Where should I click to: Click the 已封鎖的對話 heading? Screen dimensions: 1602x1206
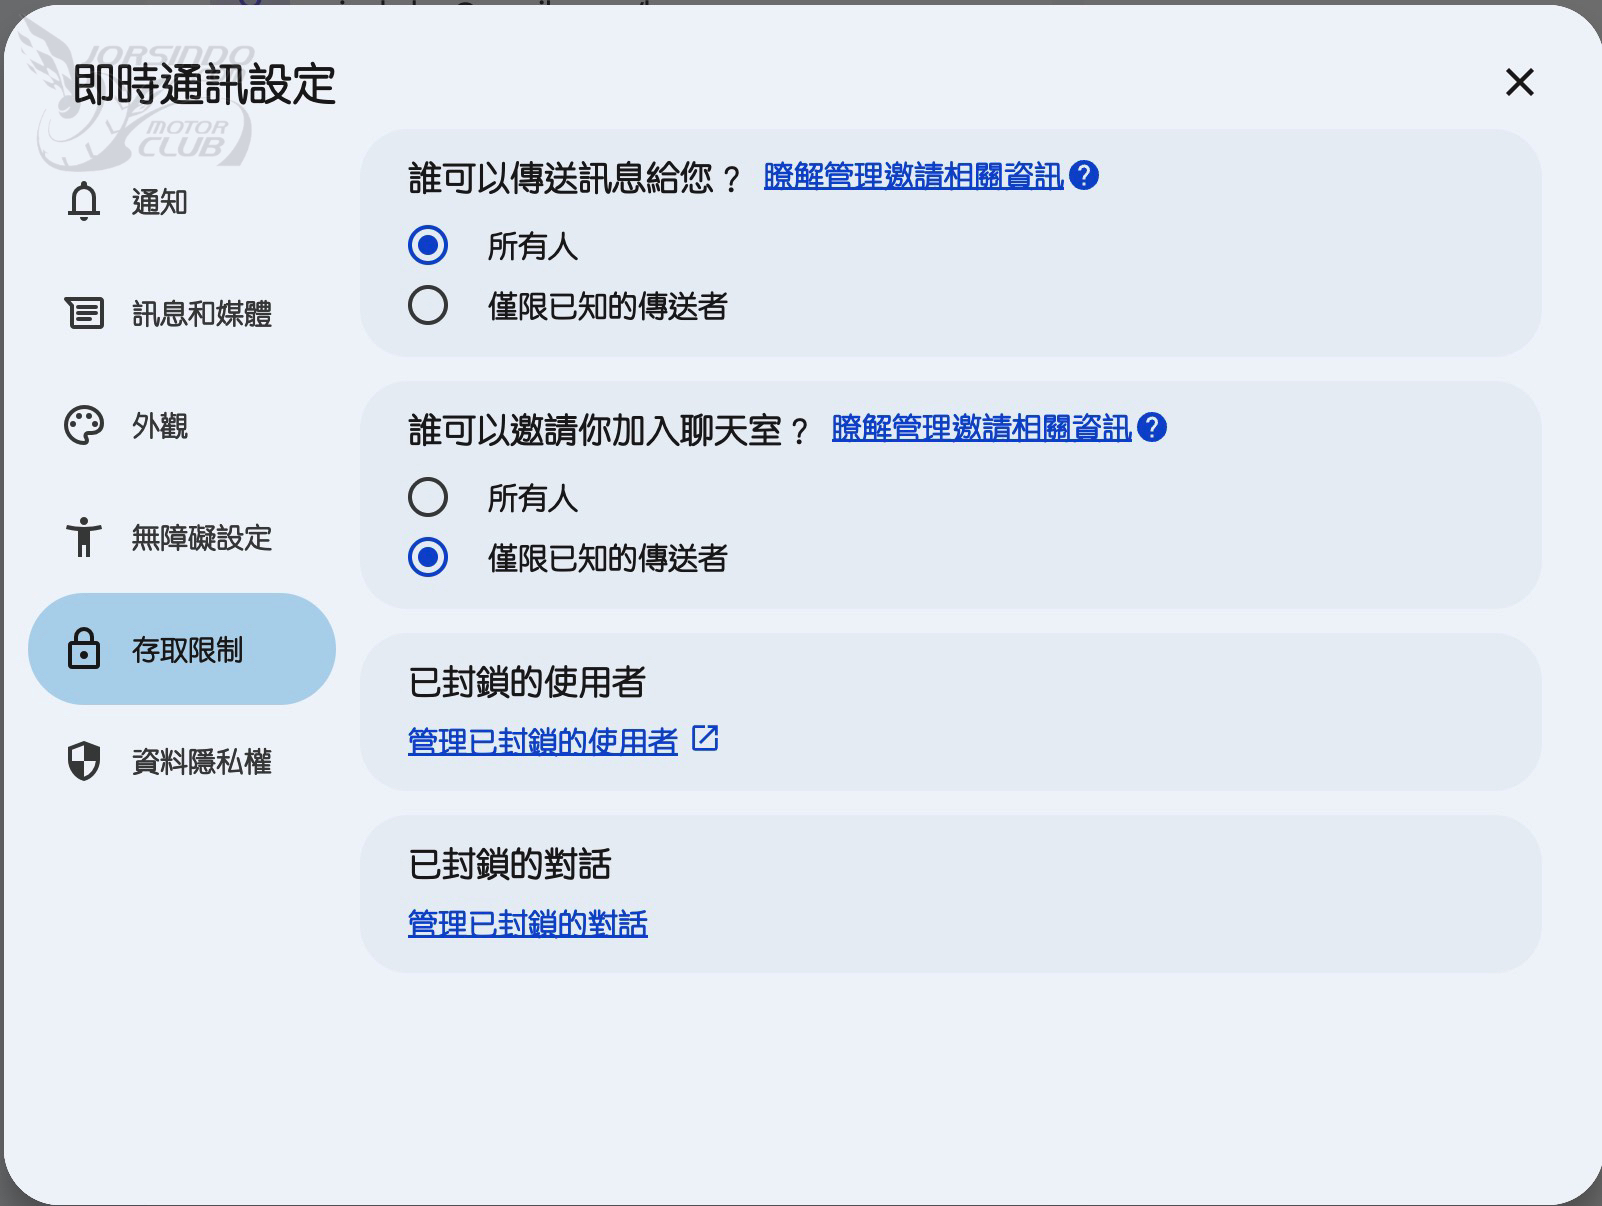[510, 864]
